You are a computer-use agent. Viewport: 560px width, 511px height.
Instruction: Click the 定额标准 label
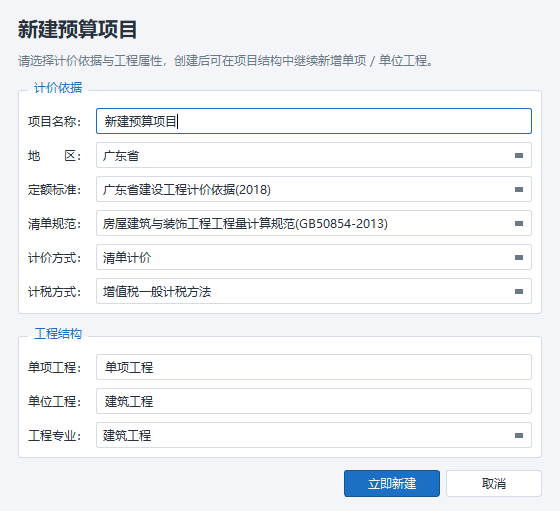(x=55, y=190)
